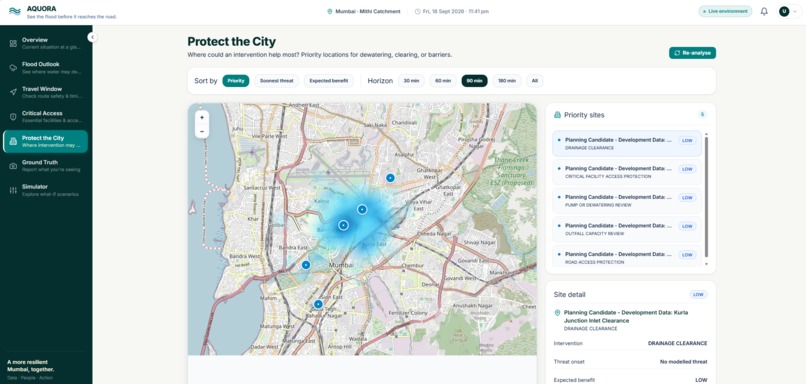Open the Simulator what-if scenarios page
The image size is (806, 384).
click(x=45, y=190)
